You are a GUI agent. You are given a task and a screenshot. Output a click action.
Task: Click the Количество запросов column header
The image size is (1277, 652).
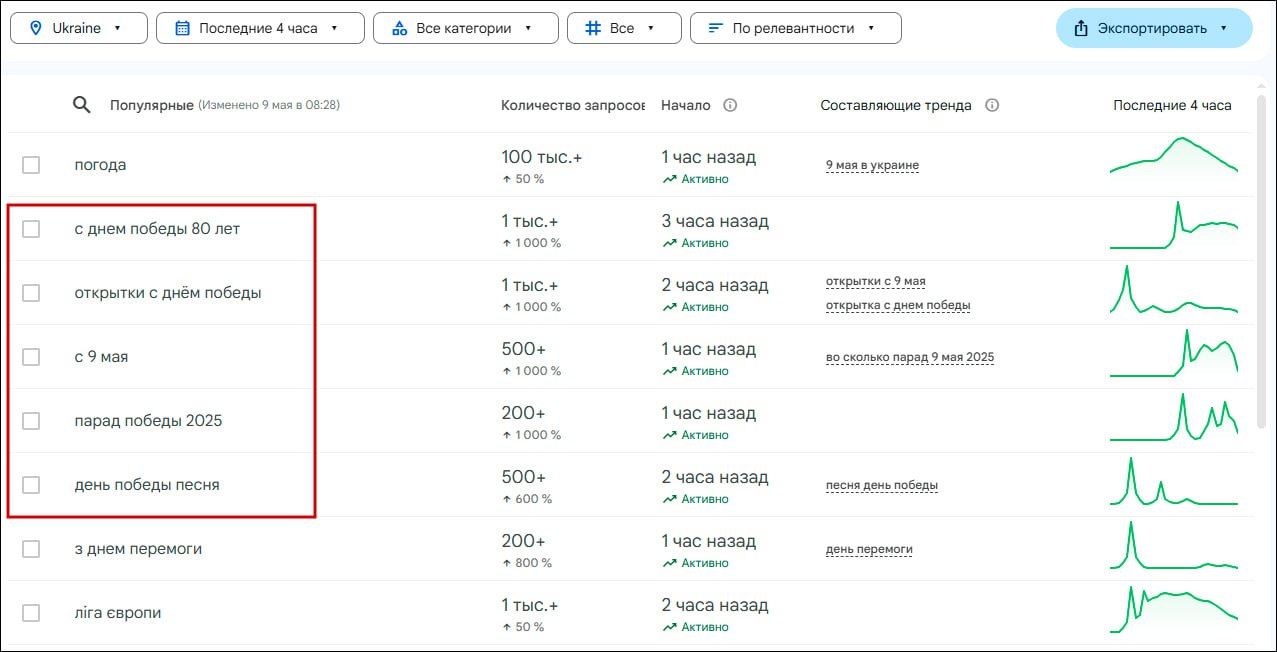(x=572, y=105)
